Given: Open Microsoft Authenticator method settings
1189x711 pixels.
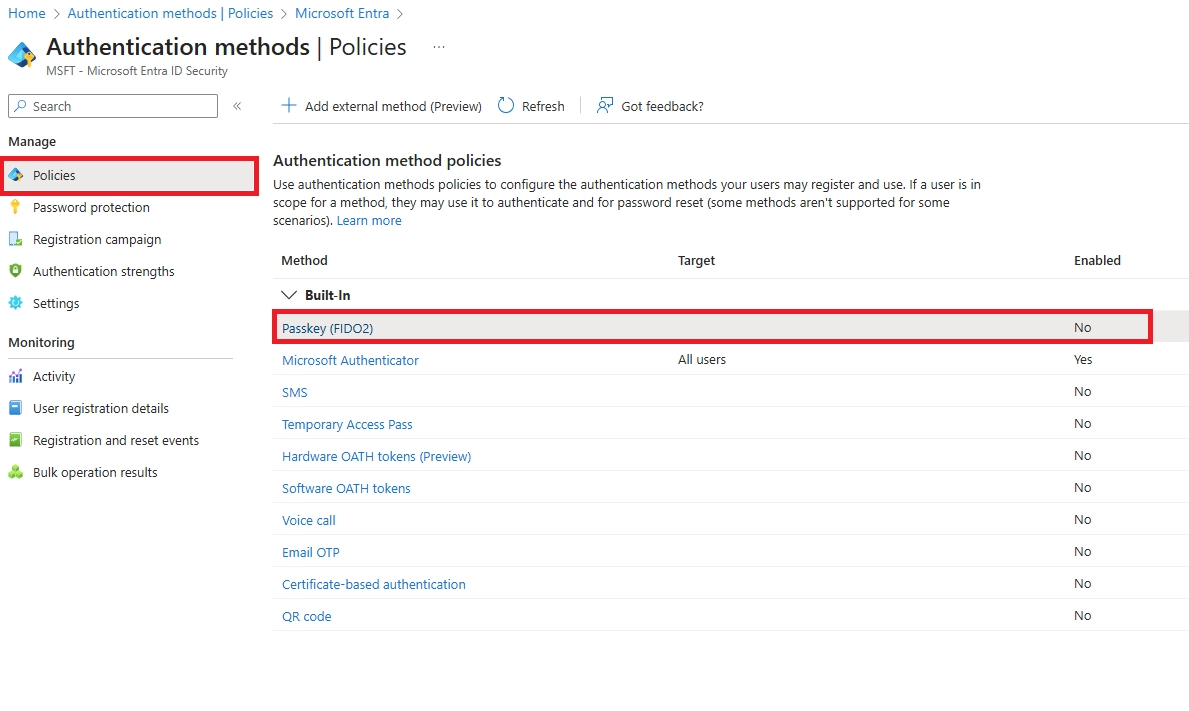Looking at the screenshot, I should coord(350,360).
